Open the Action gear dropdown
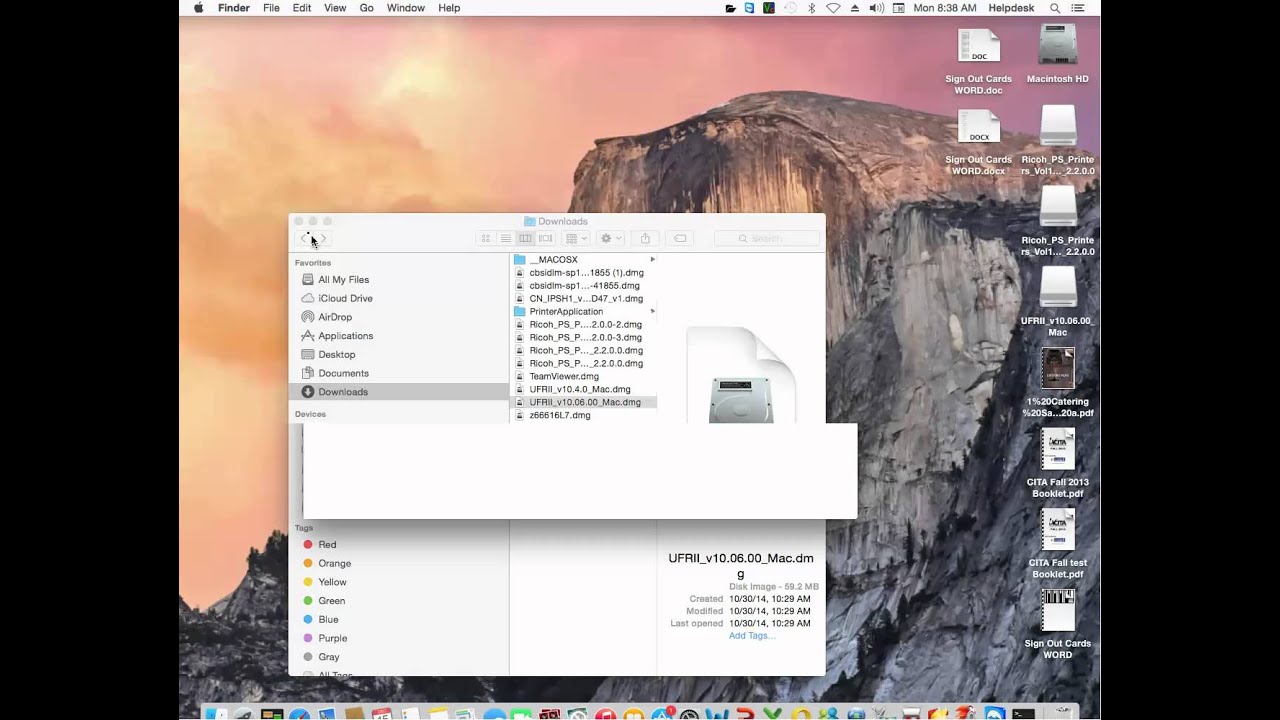This screenshot has width=1280, height=720. click(x=610, y=238)
